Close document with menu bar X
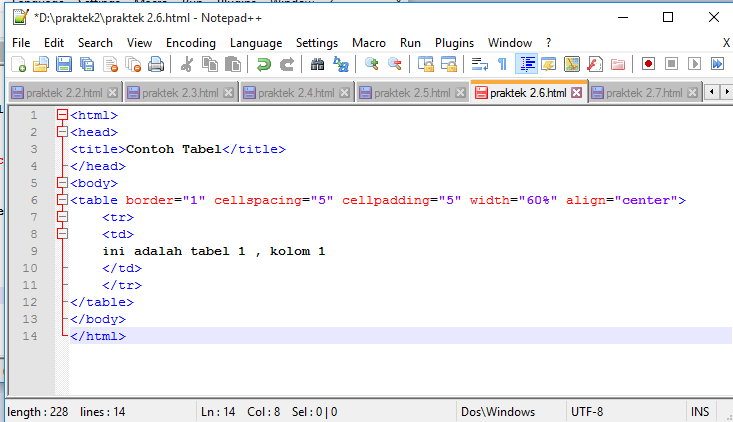733x422 pixels. click(726, 43)
